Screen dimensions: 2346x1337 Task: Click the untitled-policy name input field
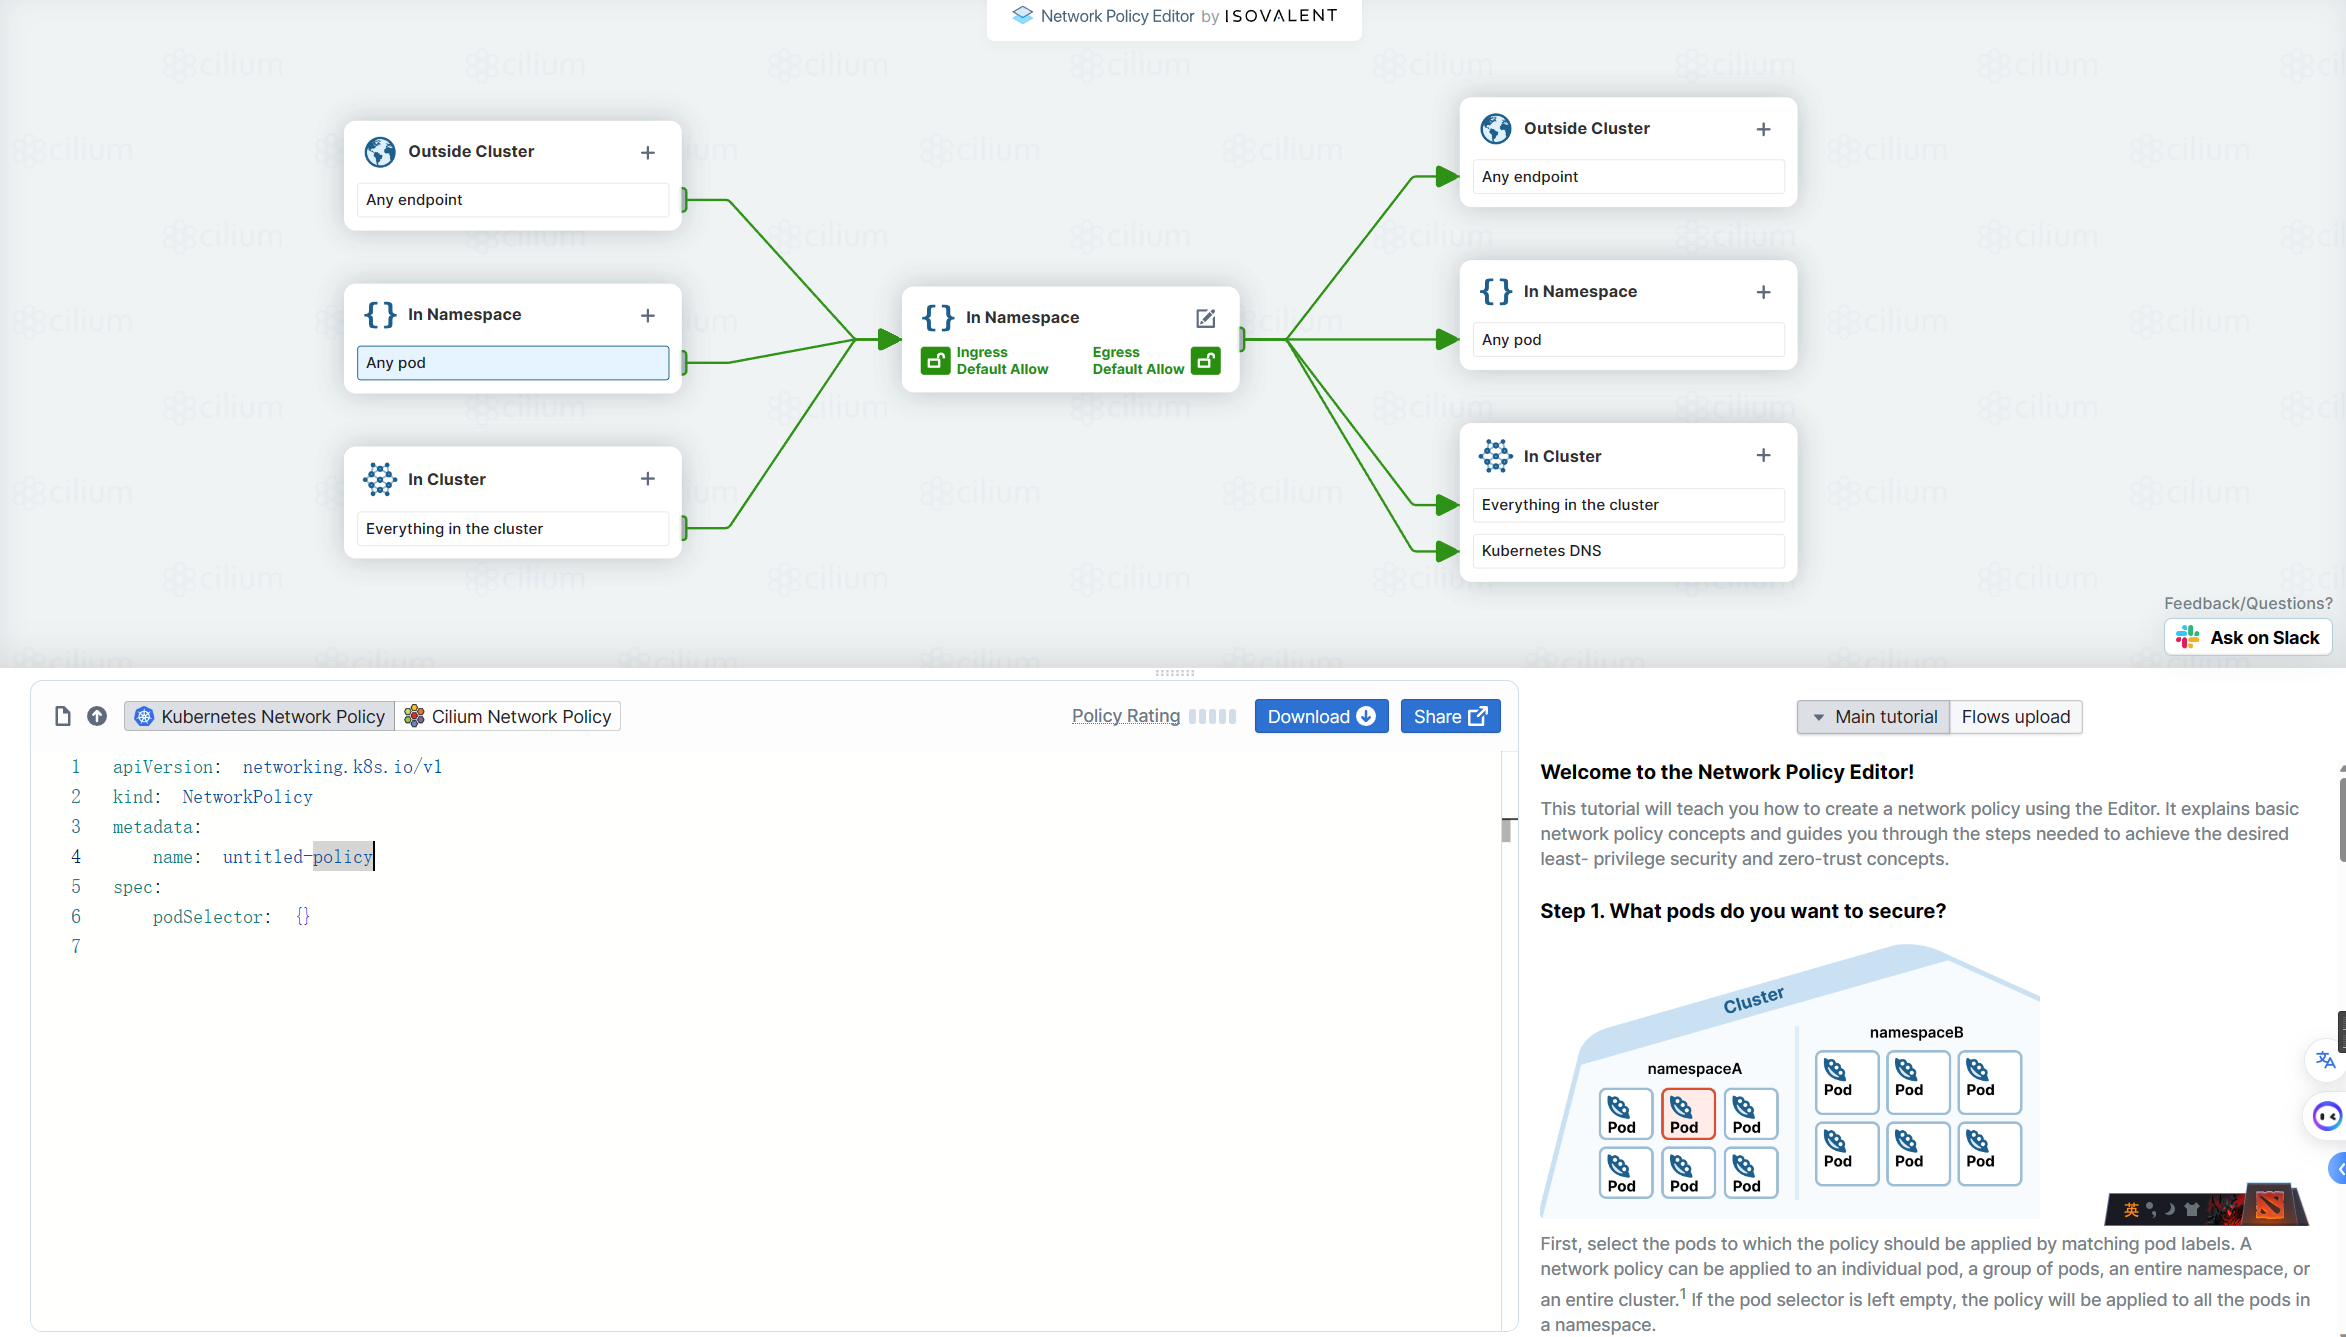point(296,855)
